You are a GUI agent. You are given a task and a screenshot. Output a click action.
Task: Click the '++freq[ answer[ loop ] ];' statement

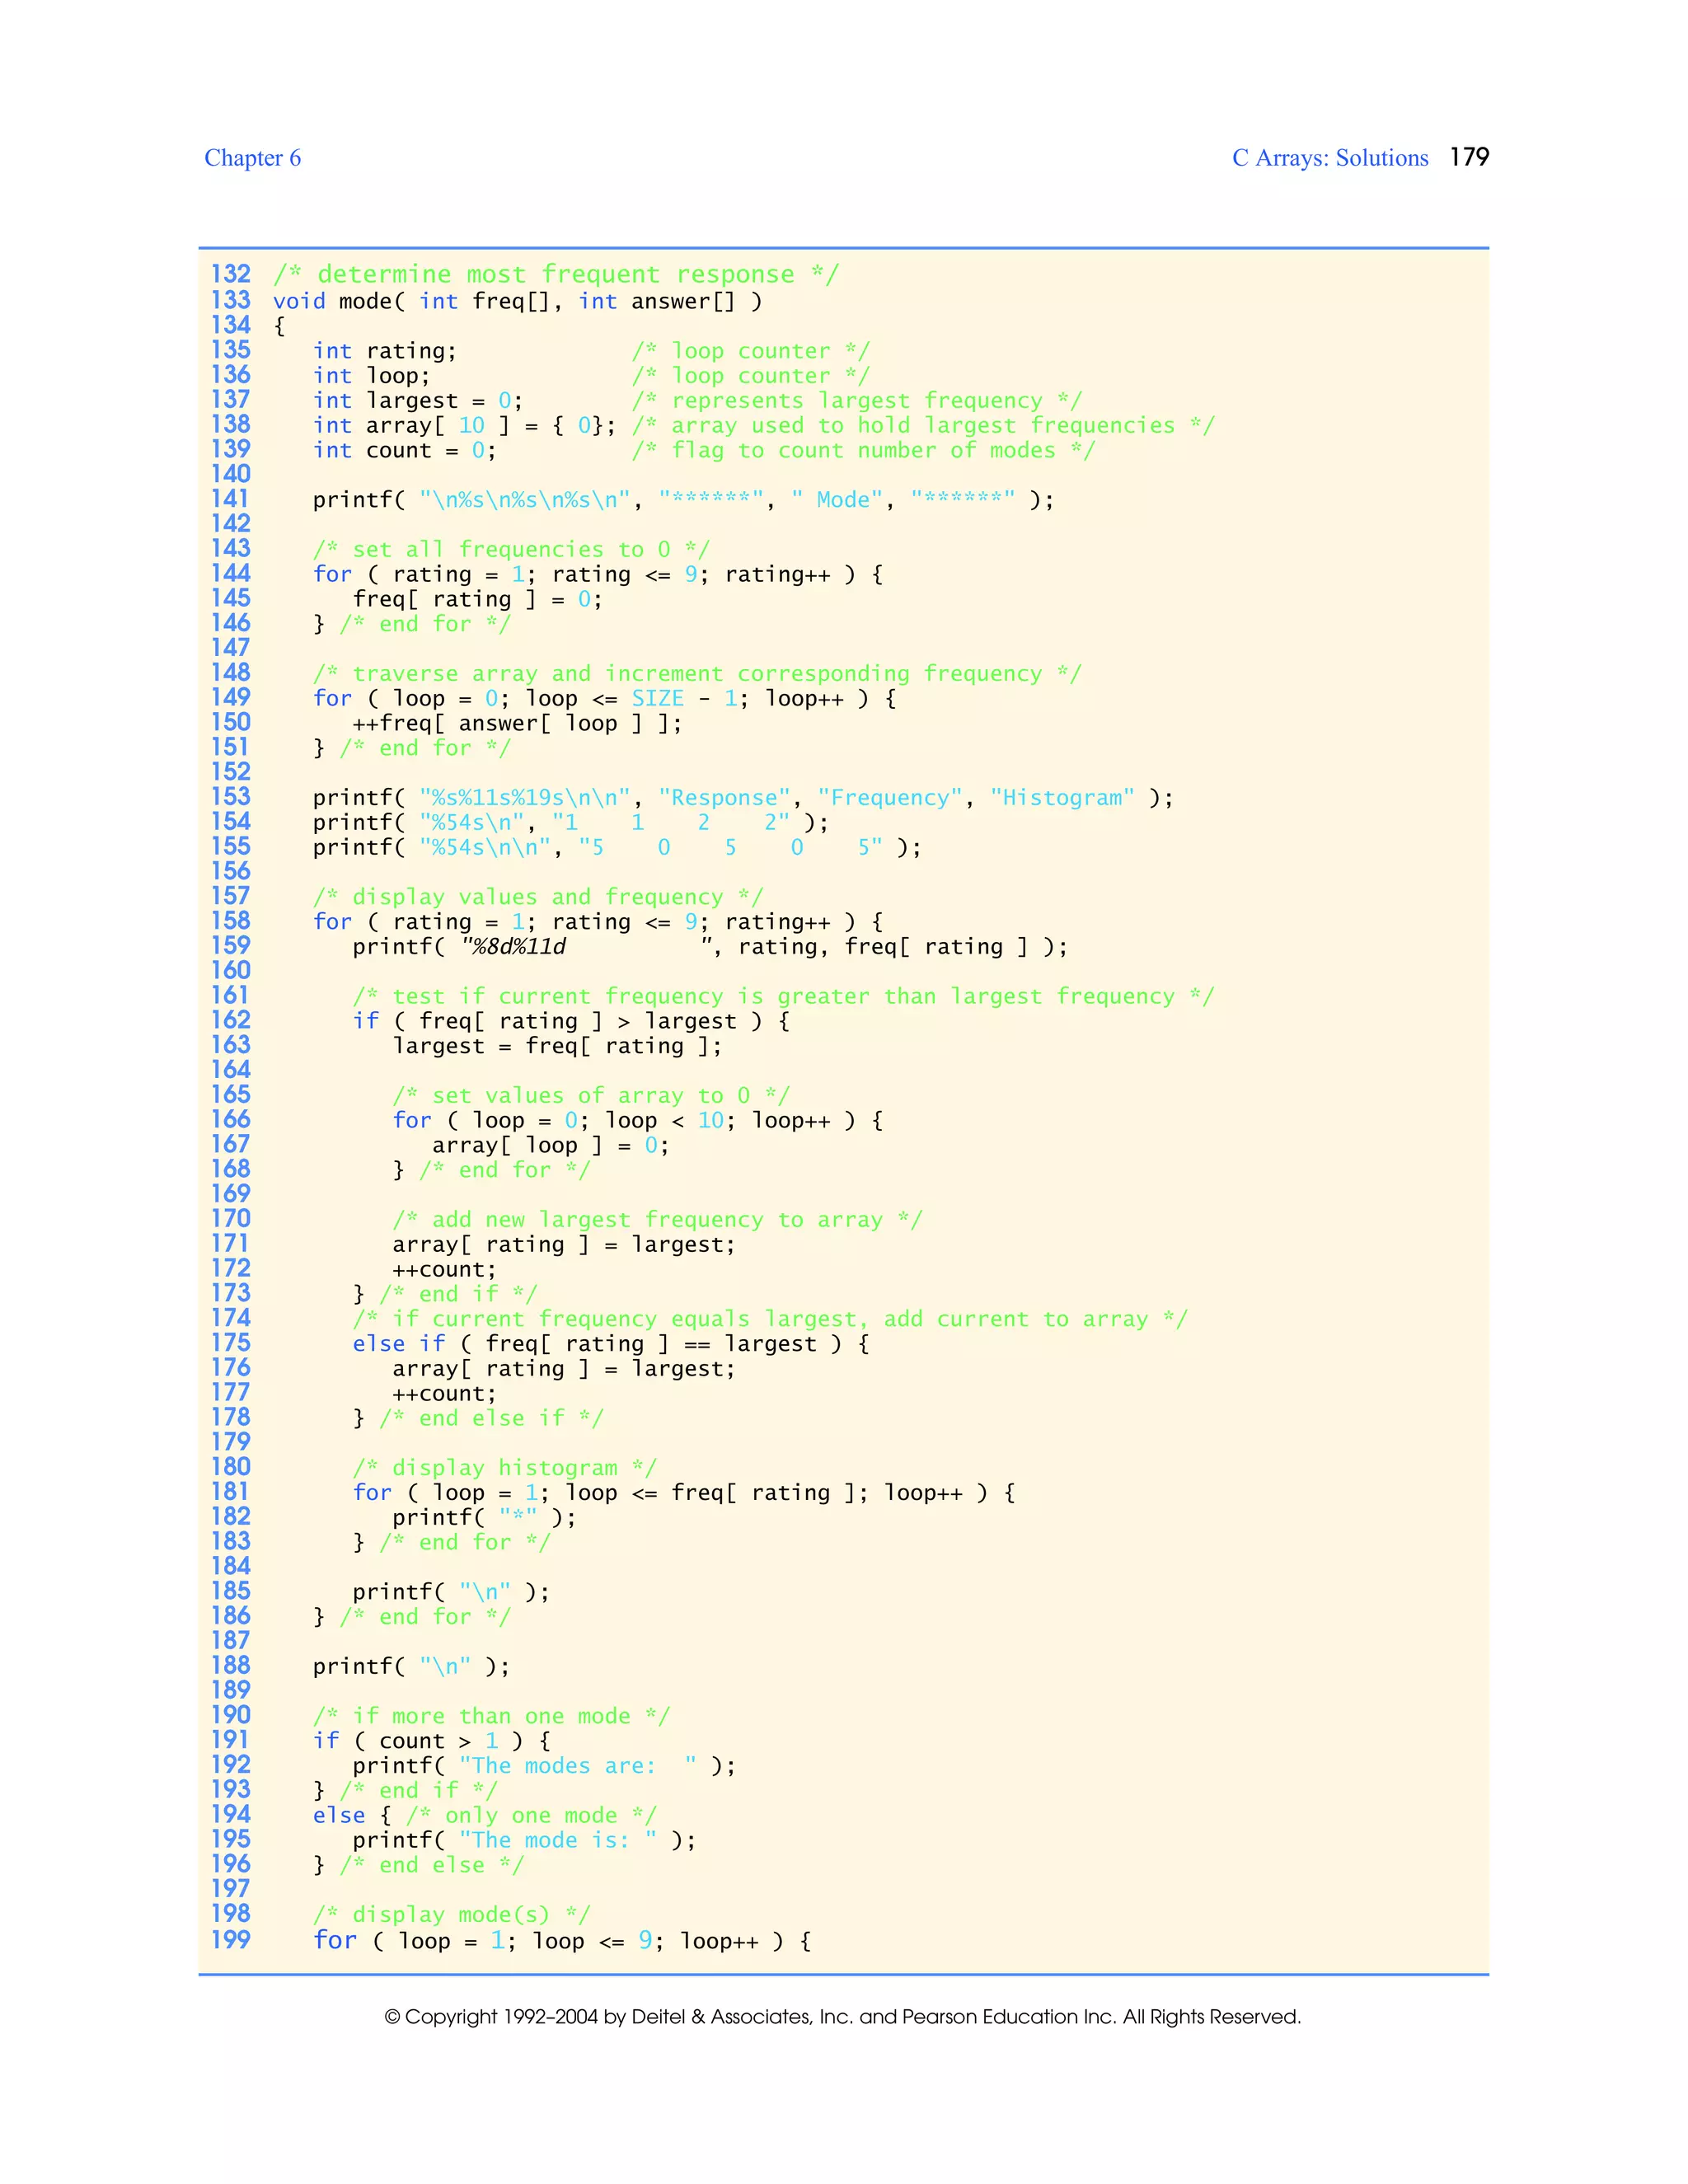(x=516, y=723)
